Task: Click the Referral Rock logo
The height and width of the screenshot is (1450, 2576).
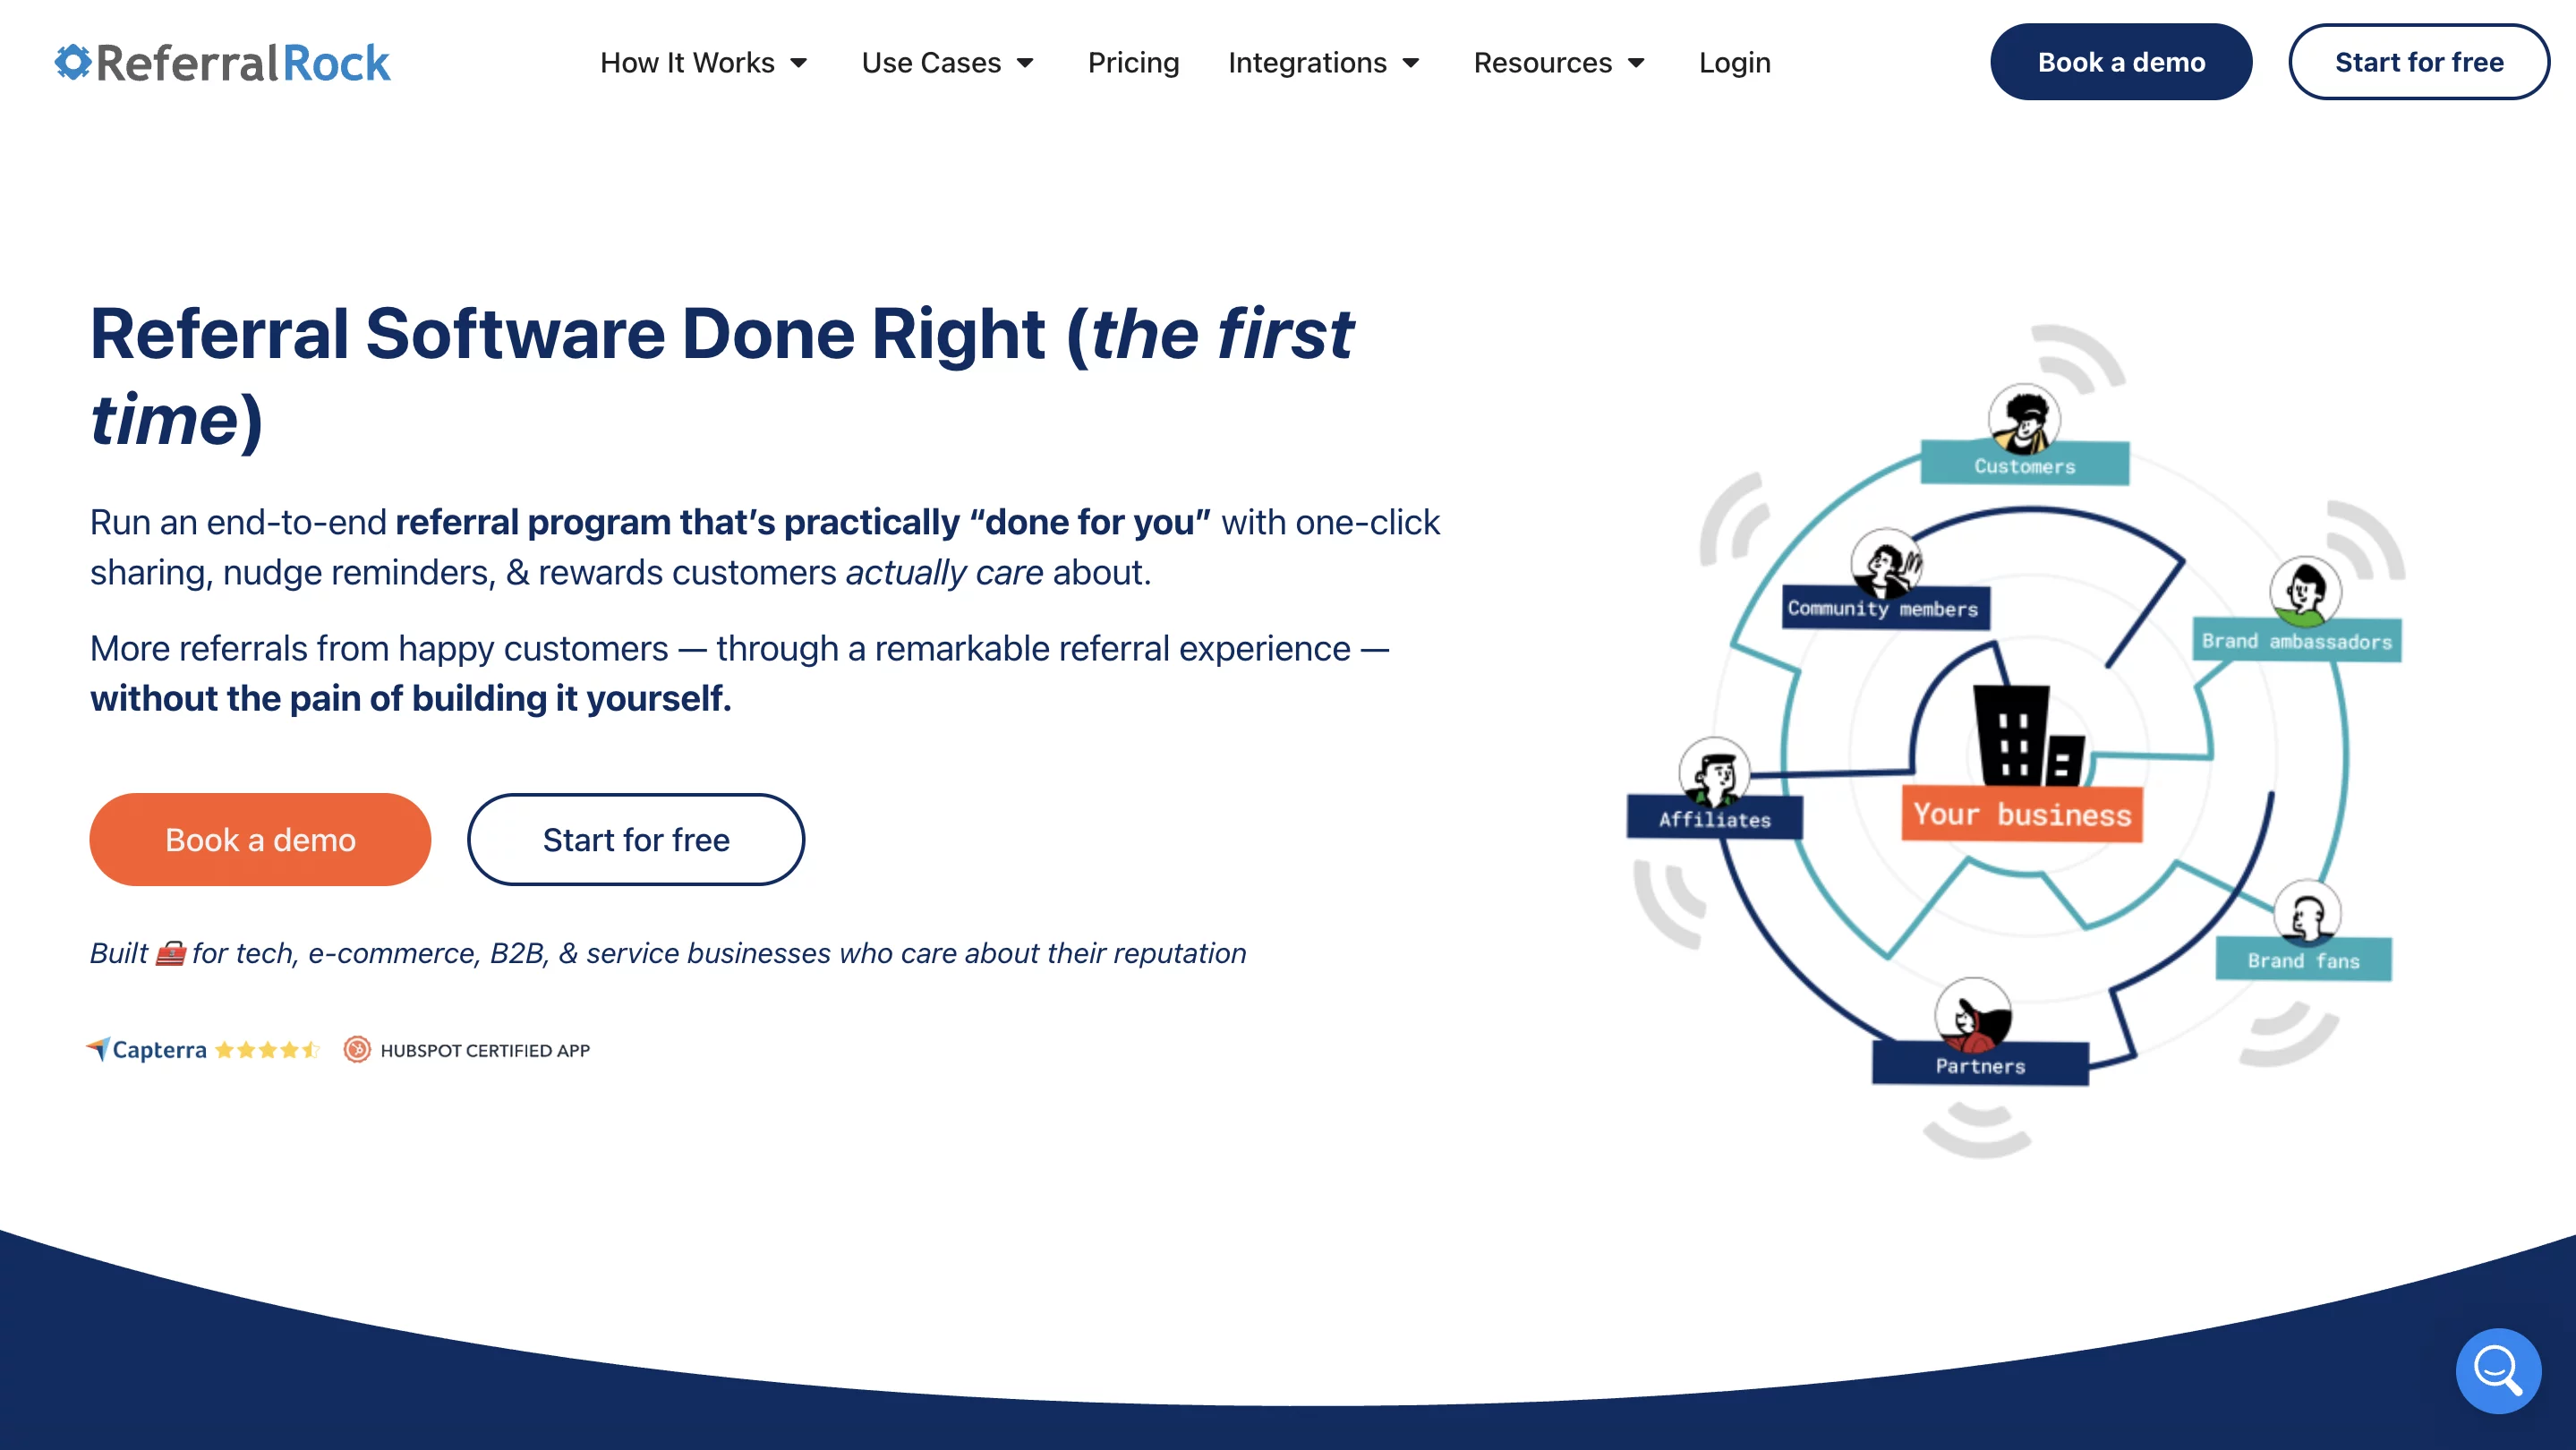Action: coord(222,62)
